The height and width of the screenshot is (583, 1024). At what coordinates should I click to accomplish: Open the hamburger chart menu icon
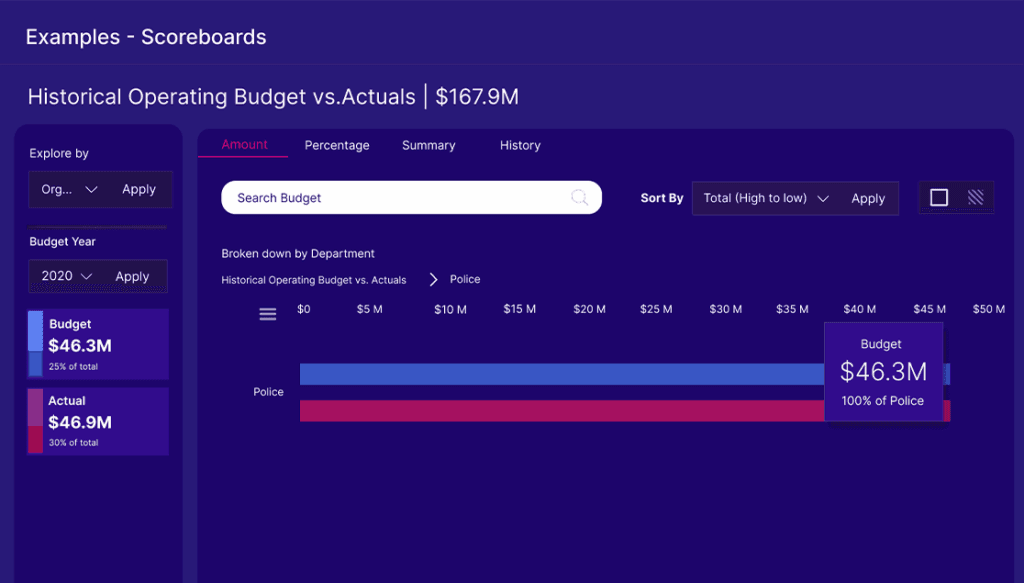click(268, 314)
